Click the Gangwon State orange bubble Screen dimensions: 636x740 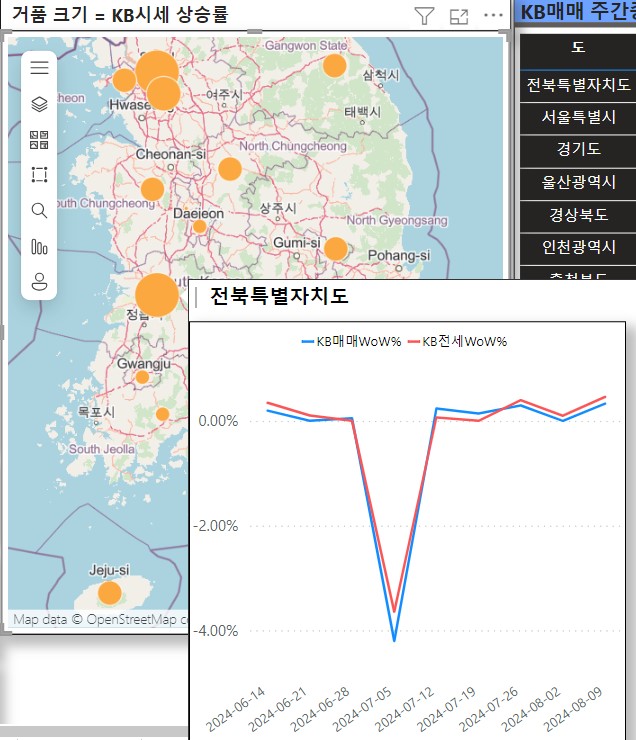[x=335, y=66]
